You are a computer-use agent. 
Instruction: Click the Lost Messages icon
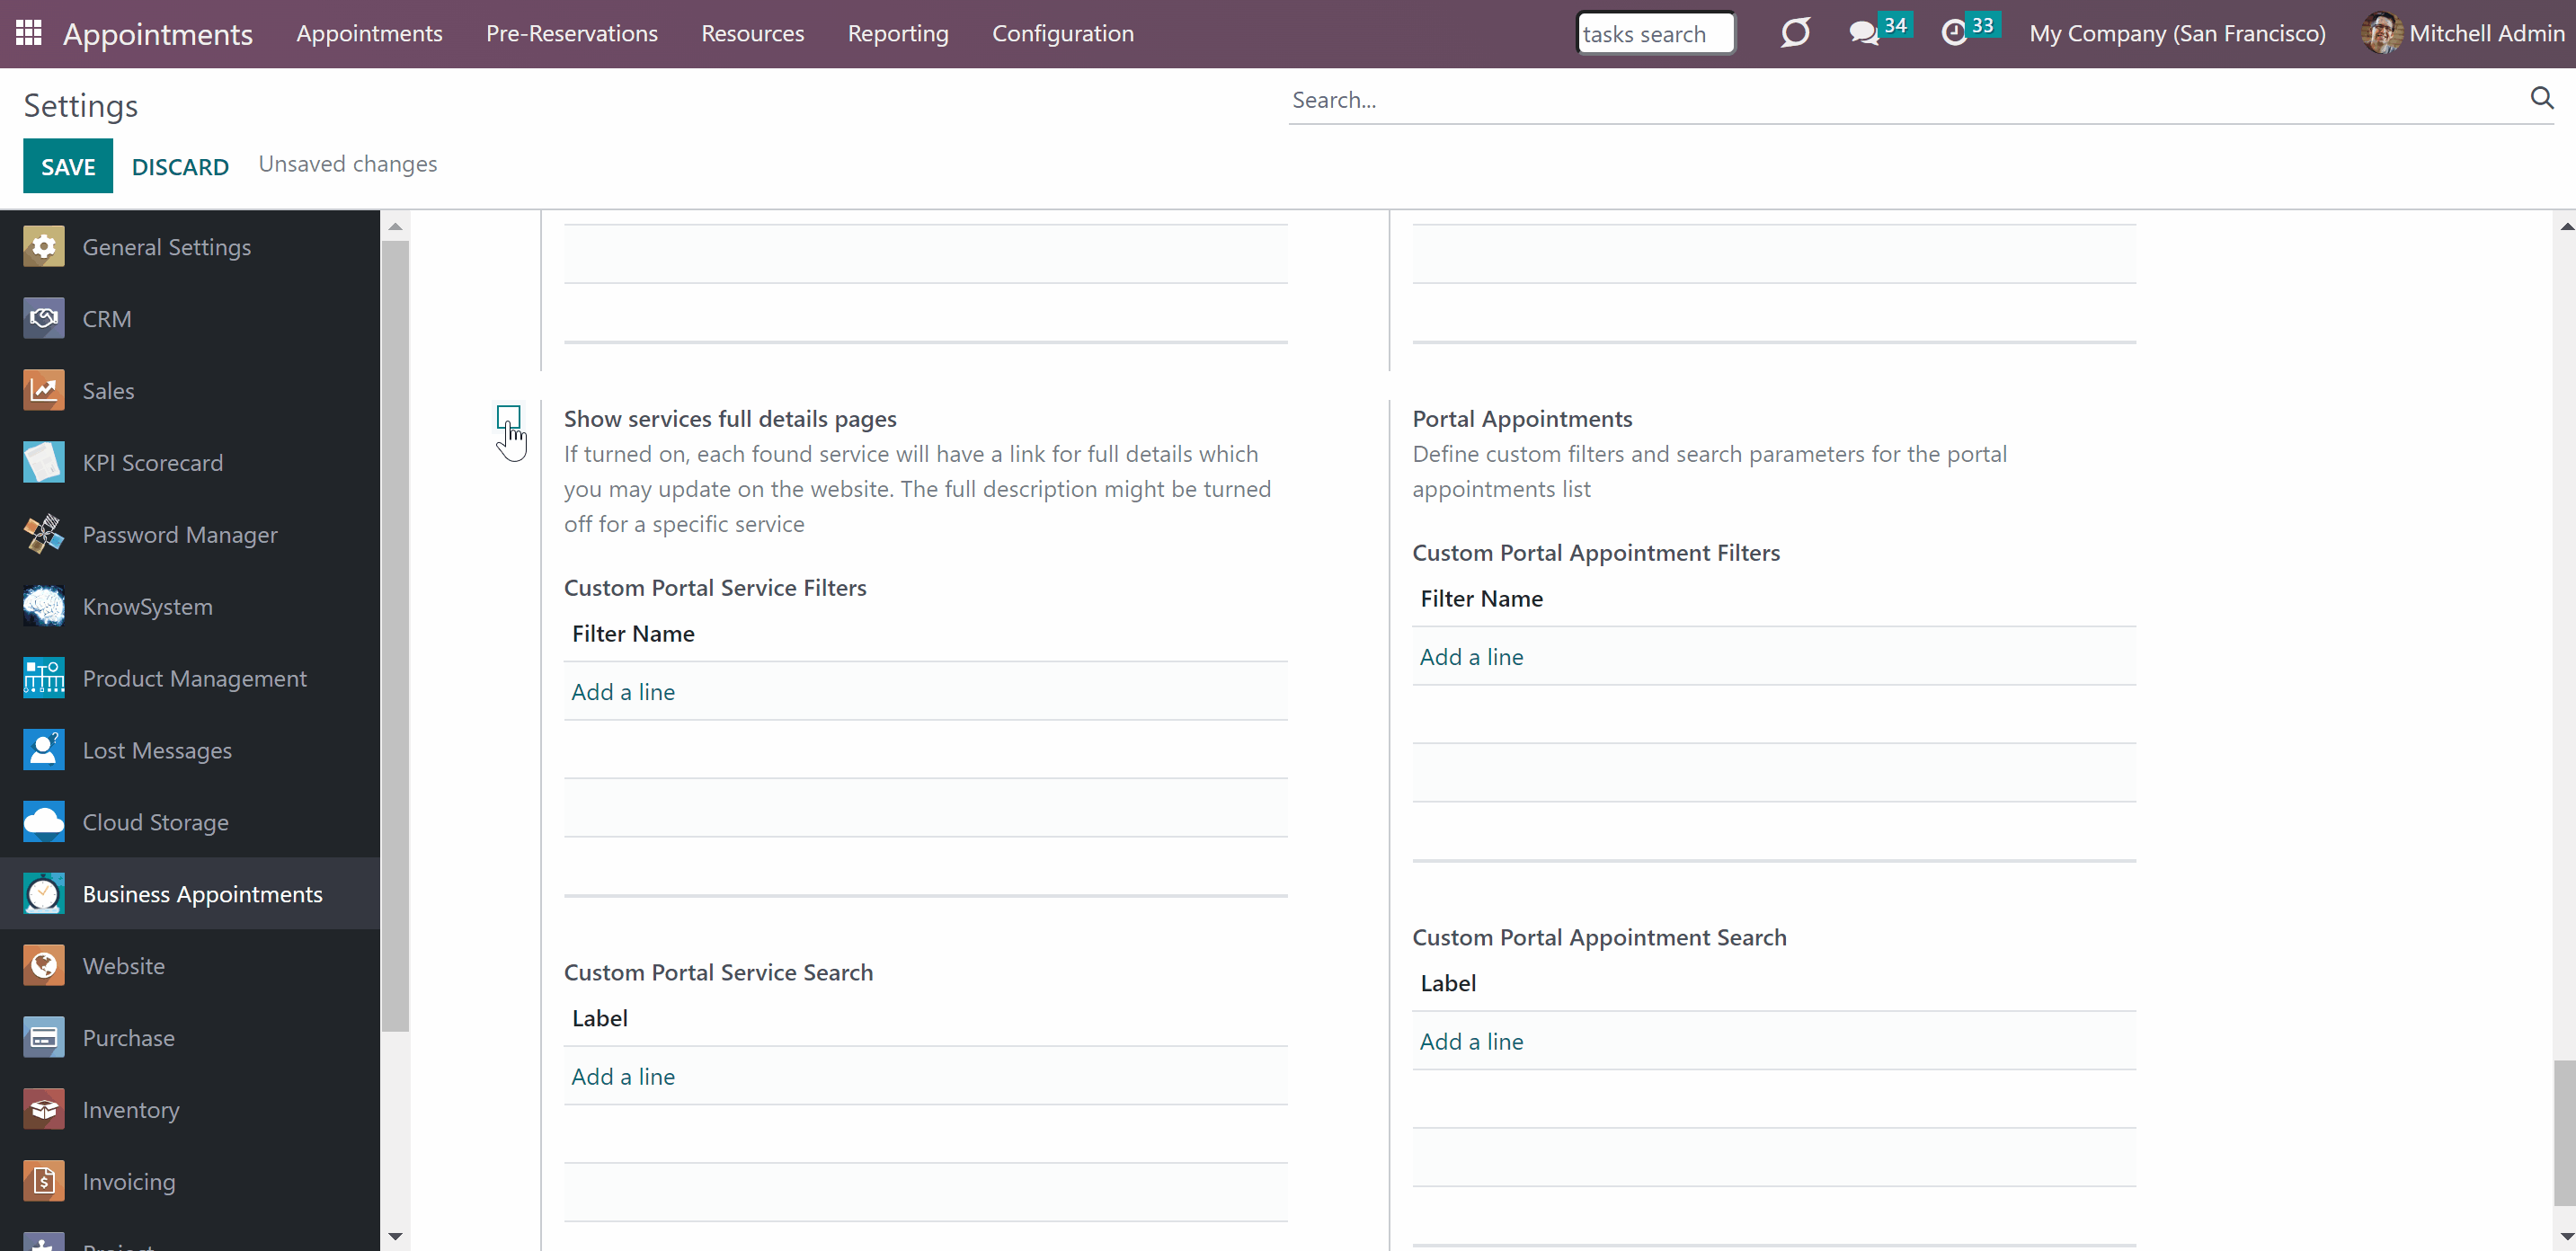pos(44,750)
